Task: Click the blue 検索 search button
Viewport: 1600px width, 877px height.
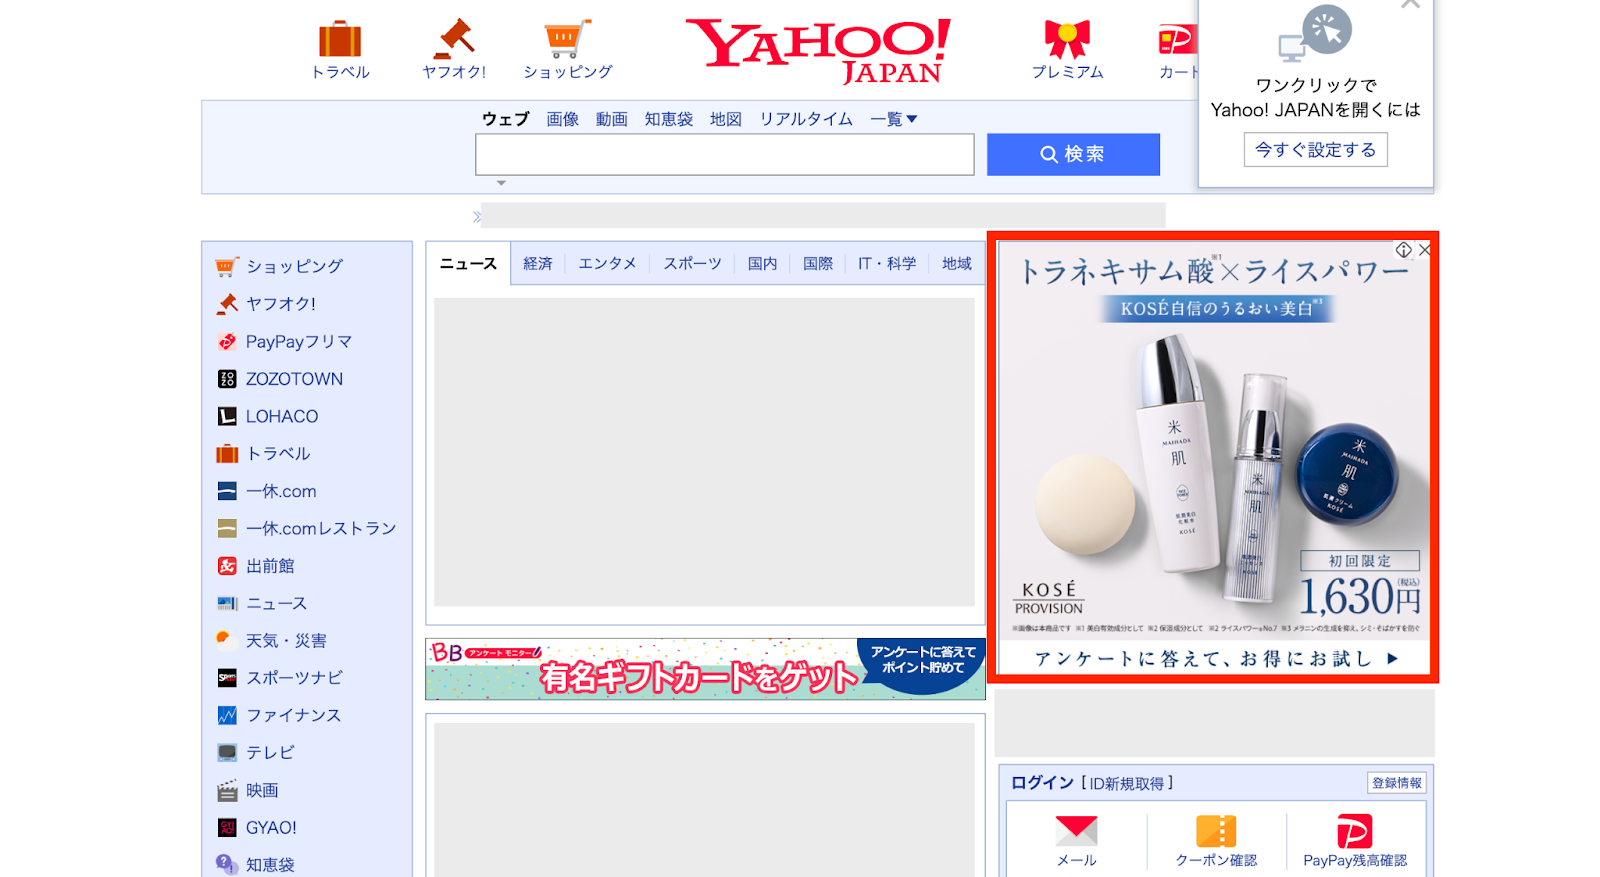Action: pyautogui.click(x=1073, y=154)
